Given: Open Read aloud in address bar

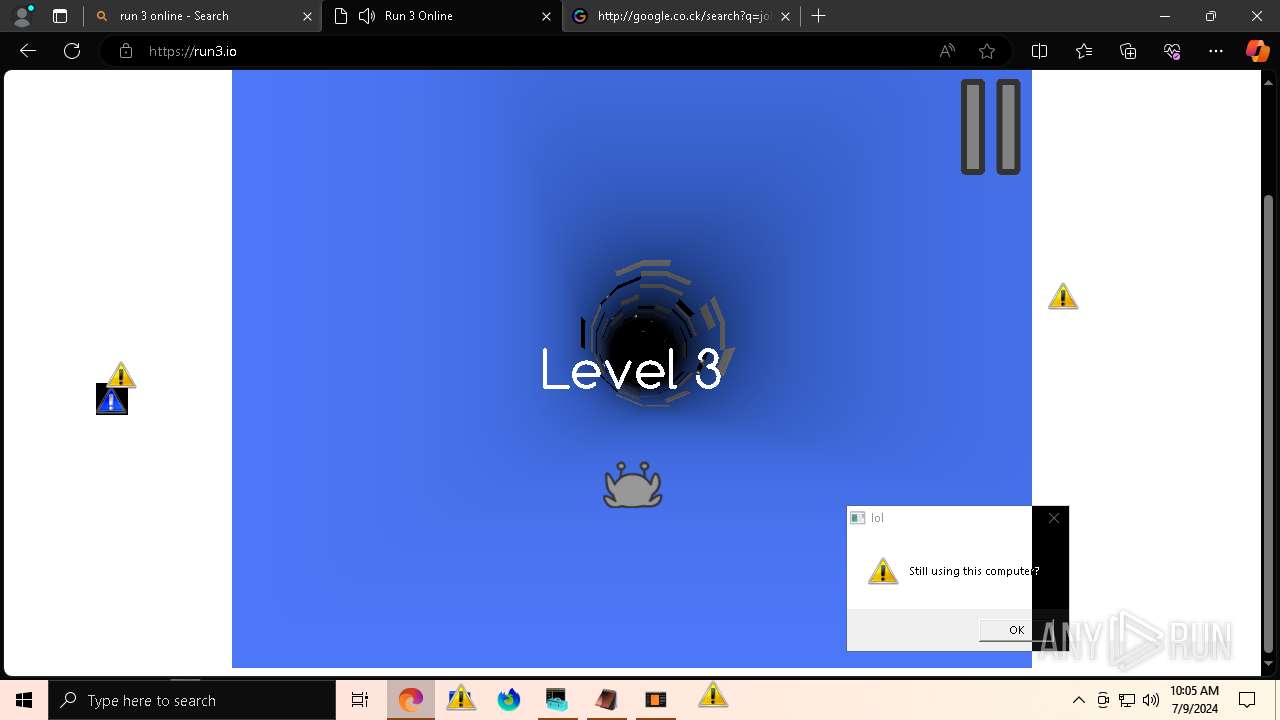Looking at the screenshot, I should pos(947,51).
